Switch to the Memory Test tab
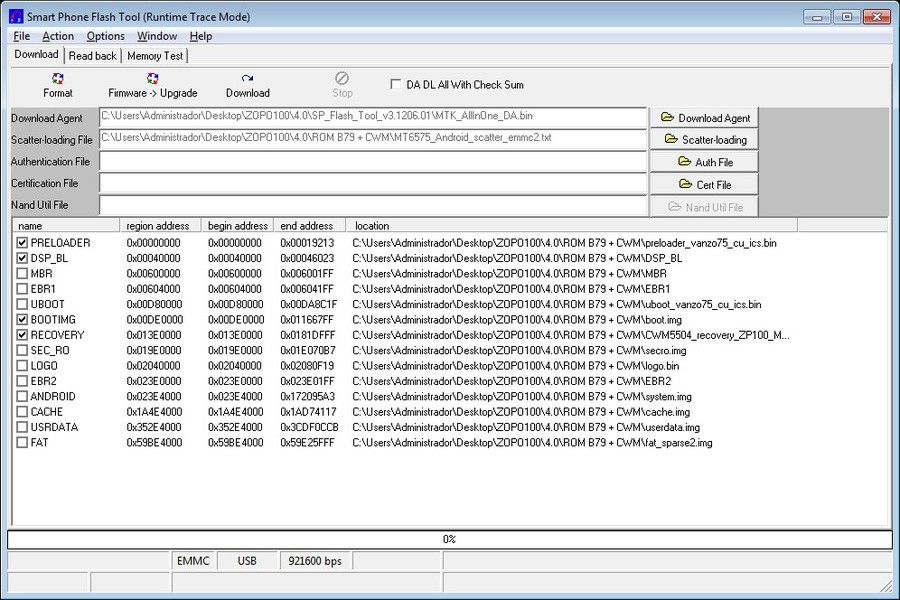900x600 pixels. (155, 56)
